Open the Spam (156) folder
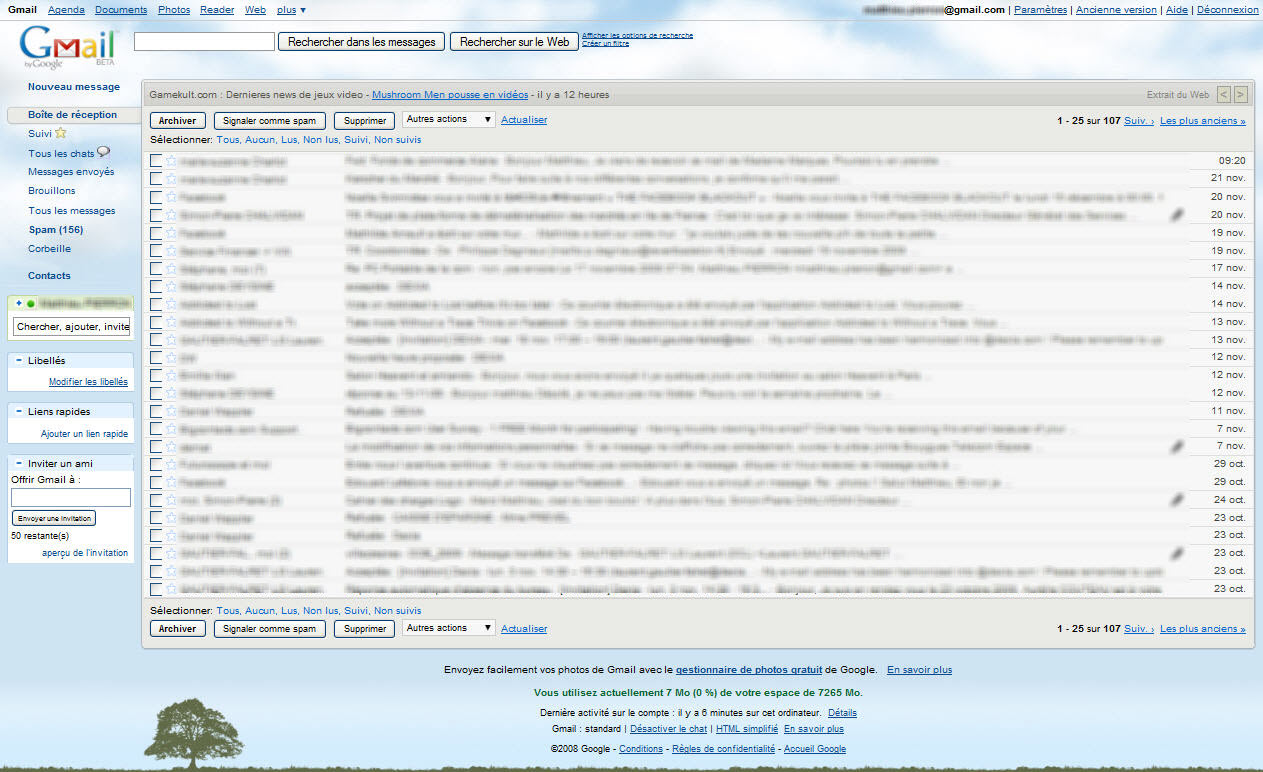 tap(55, 230)
